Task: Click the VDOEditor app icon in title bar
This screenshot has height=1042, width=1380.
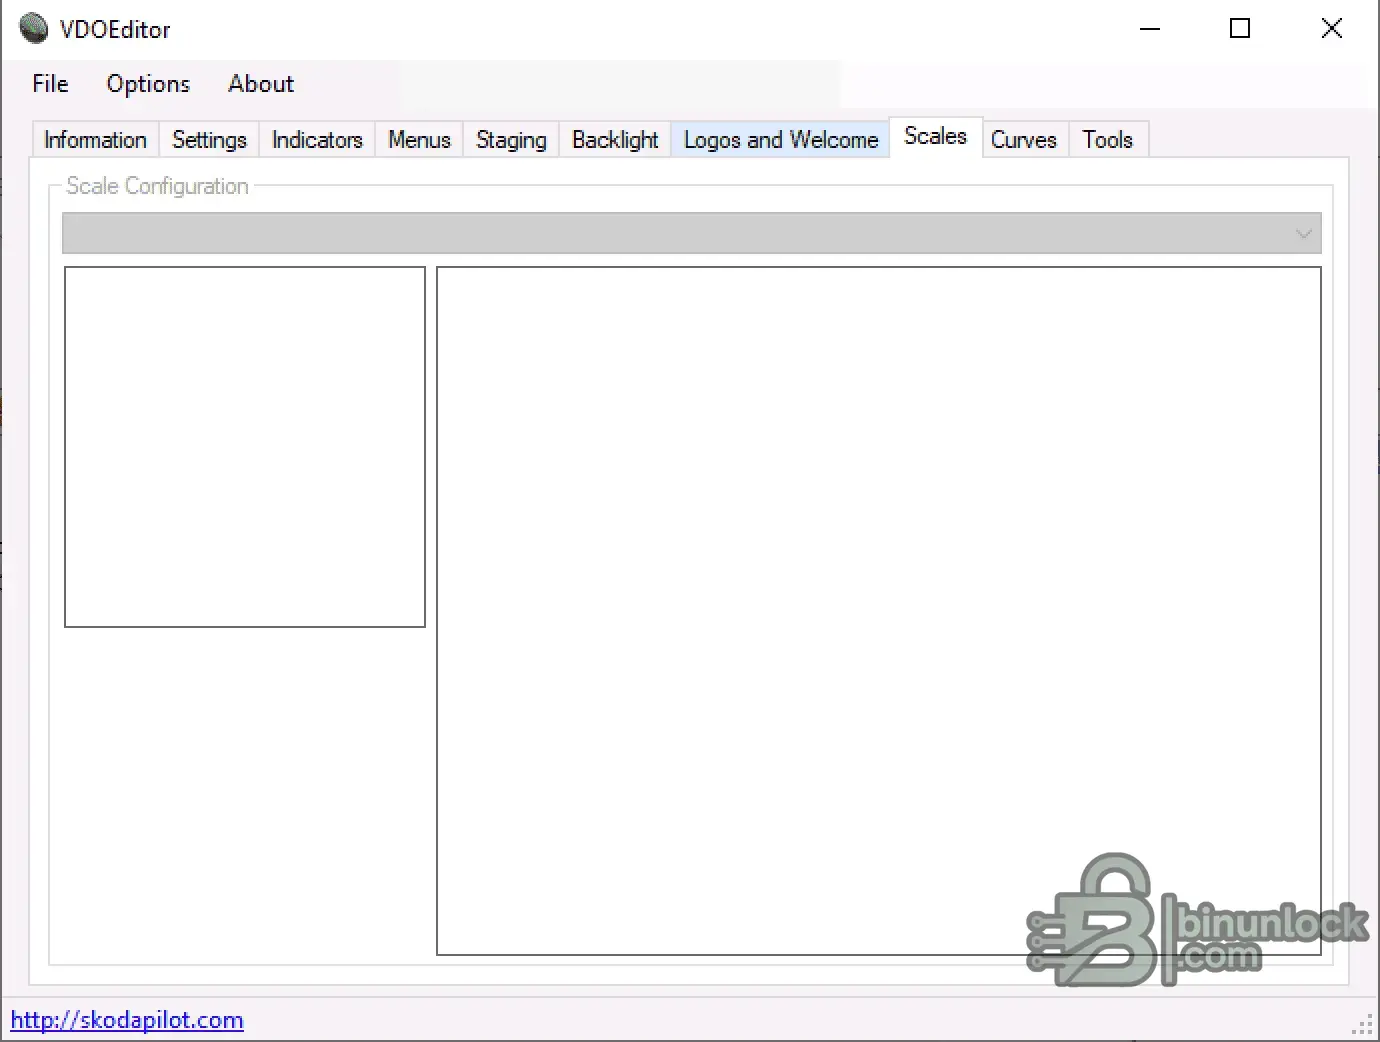Action: (x=34, y=28)
